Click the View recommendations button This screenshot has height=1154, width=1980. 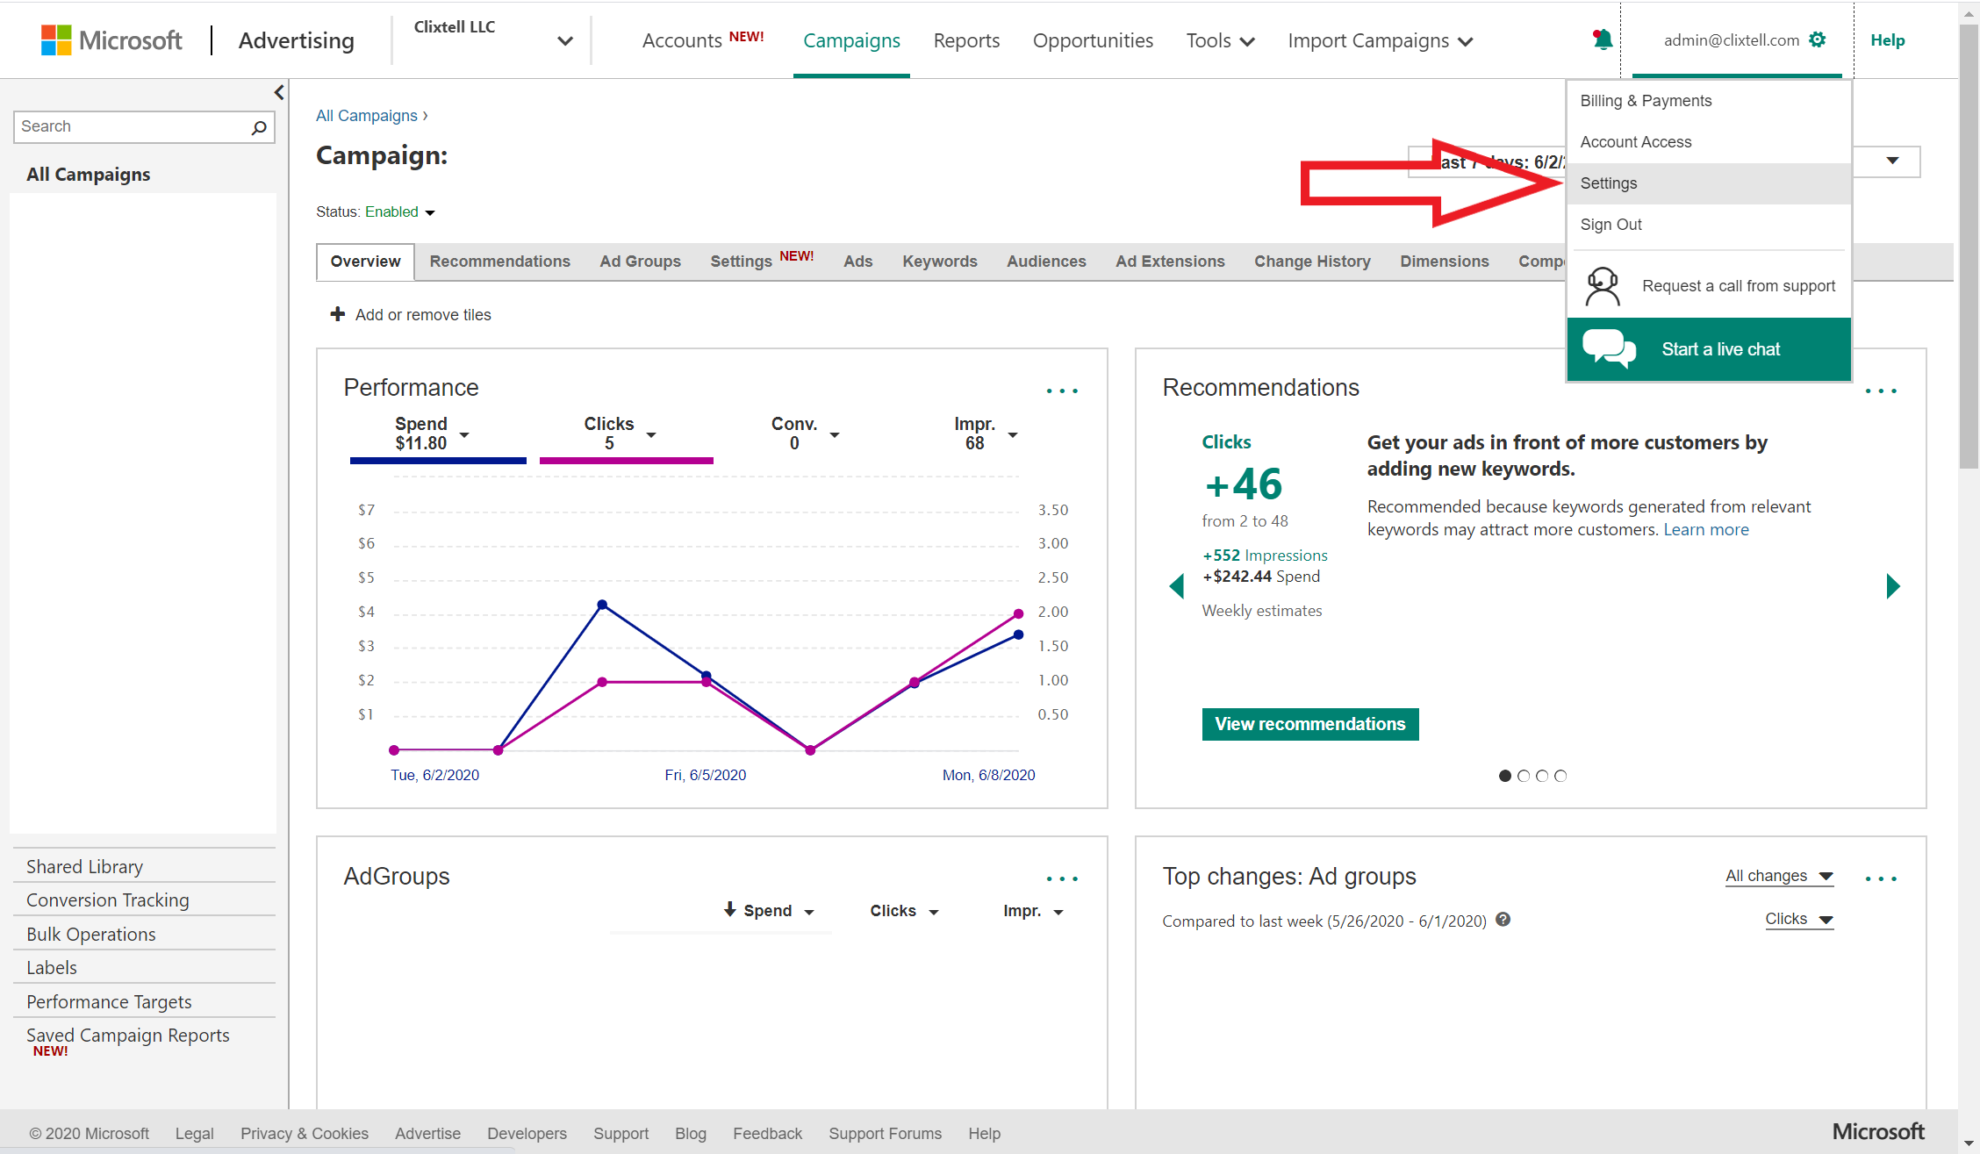coord(1310,723)
